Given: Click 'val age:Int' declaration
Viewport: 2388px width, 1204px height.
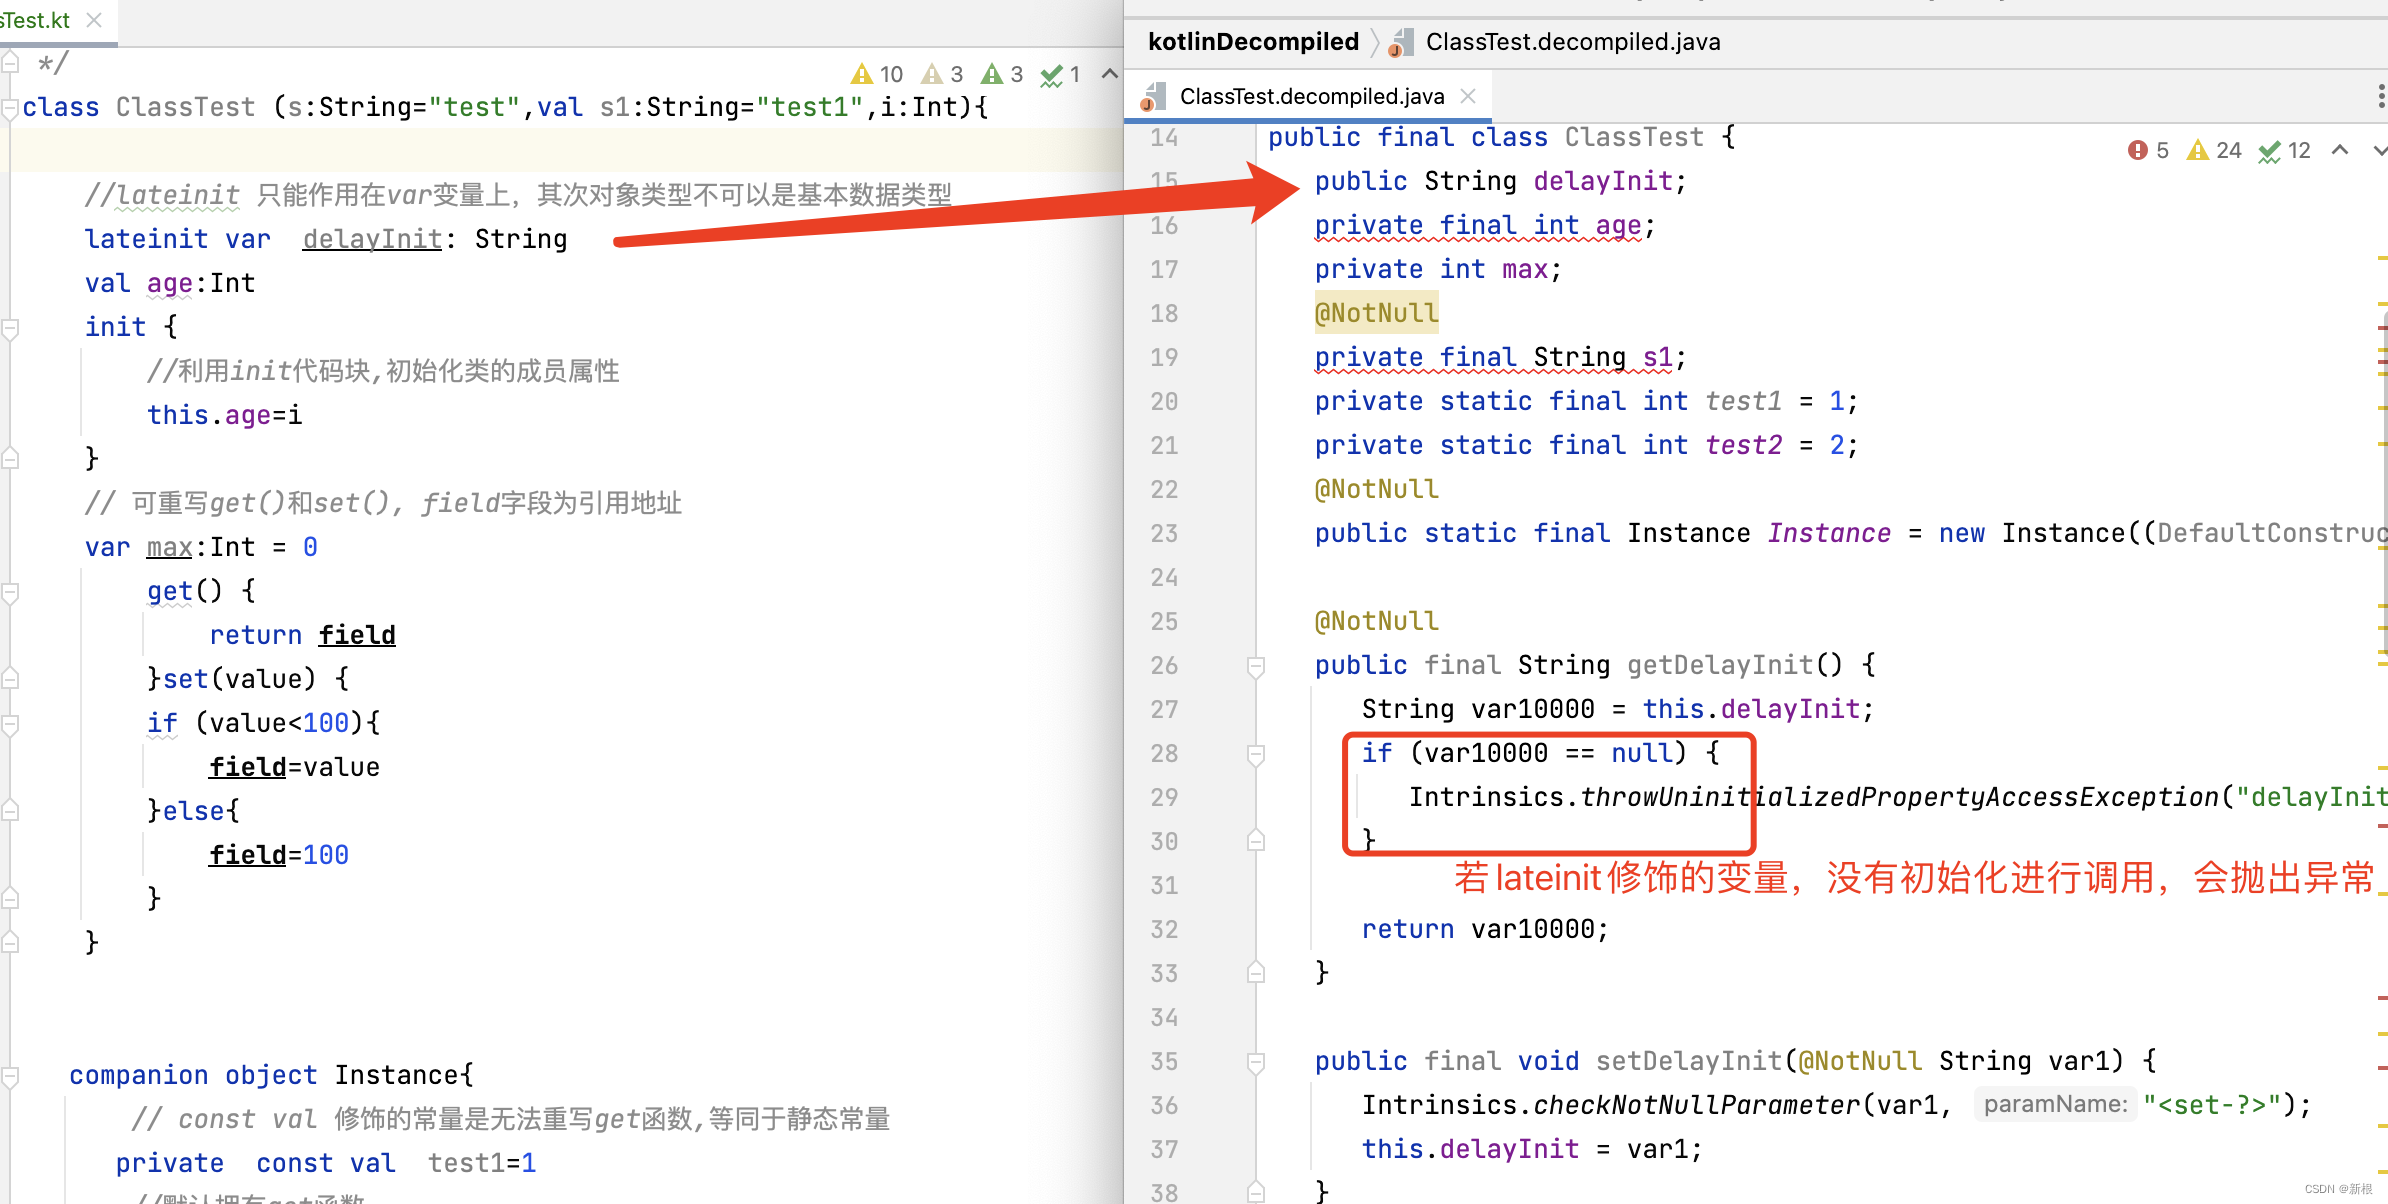Looking at the screenshot, I should 170,283.
